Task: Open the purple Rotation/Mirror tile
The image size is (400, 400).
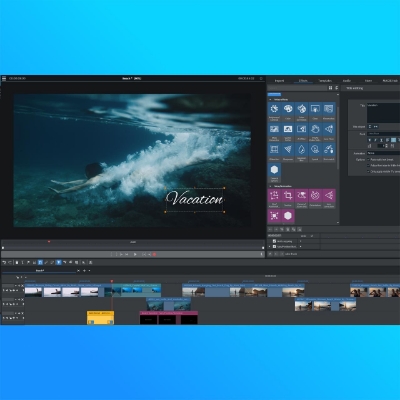Action: click(x=315, y=198)
